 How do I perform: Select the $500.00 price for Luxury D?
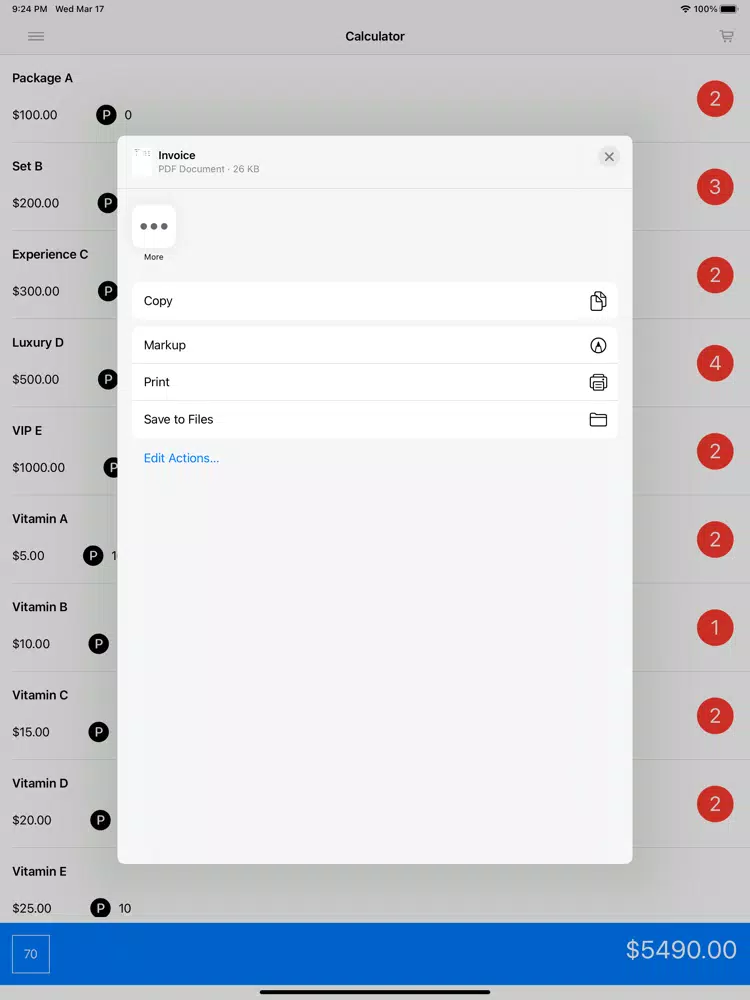[36, 379]
